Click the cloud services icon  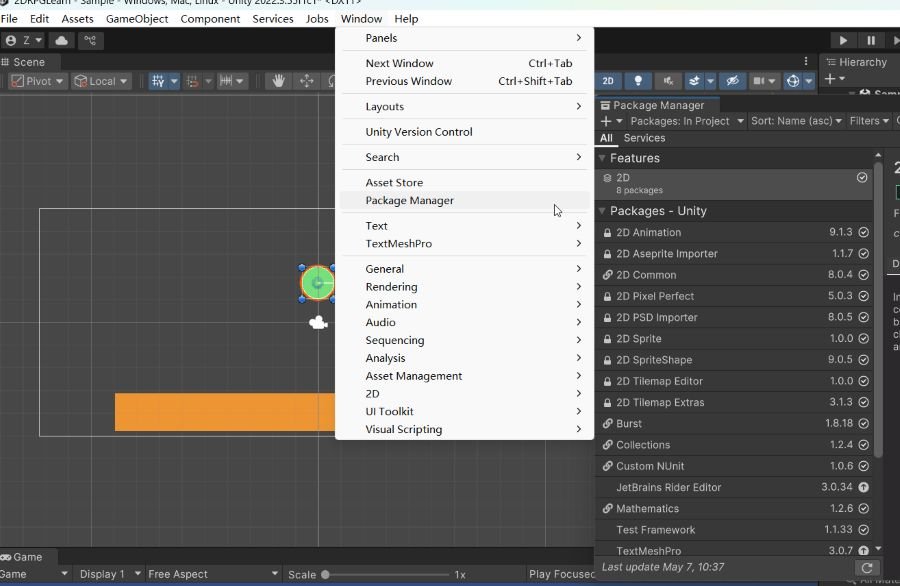[61, 41]
